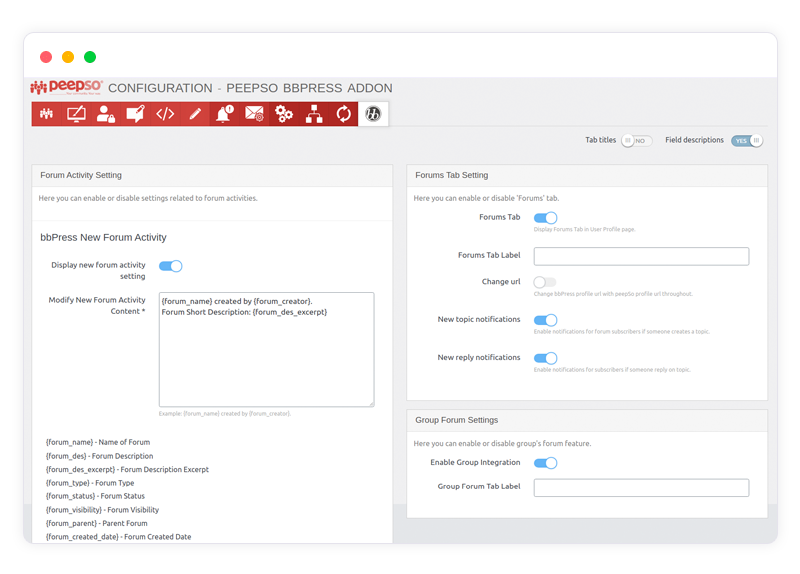Click the Group Forum Settings panel header

587,420
